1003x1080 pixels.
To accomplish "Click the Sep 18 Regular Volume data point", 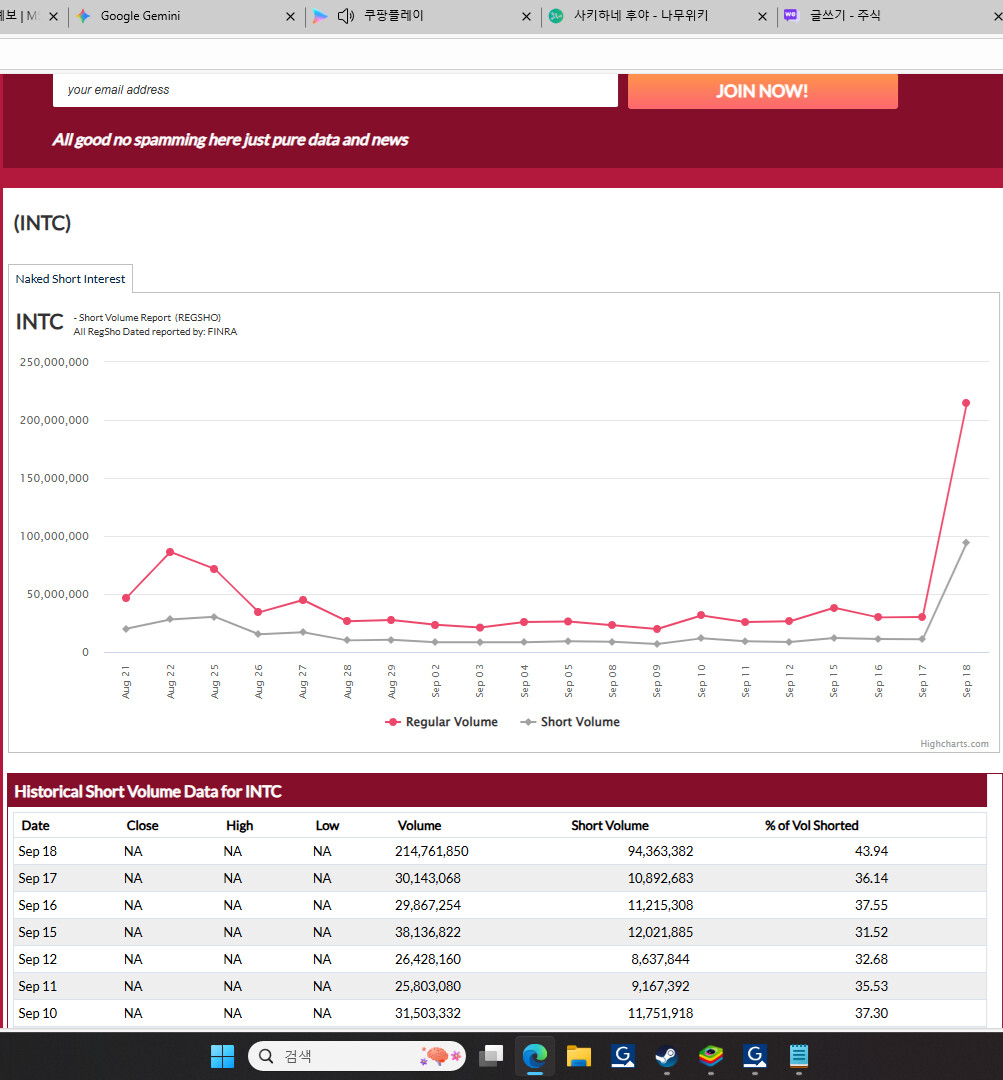I will (966, 403).
